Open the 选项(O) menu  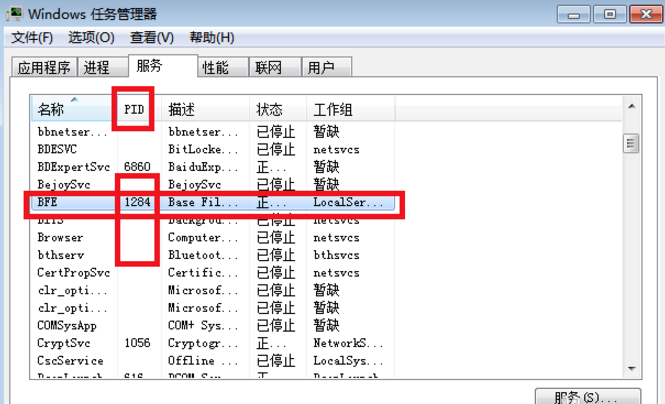coord(91,37)
